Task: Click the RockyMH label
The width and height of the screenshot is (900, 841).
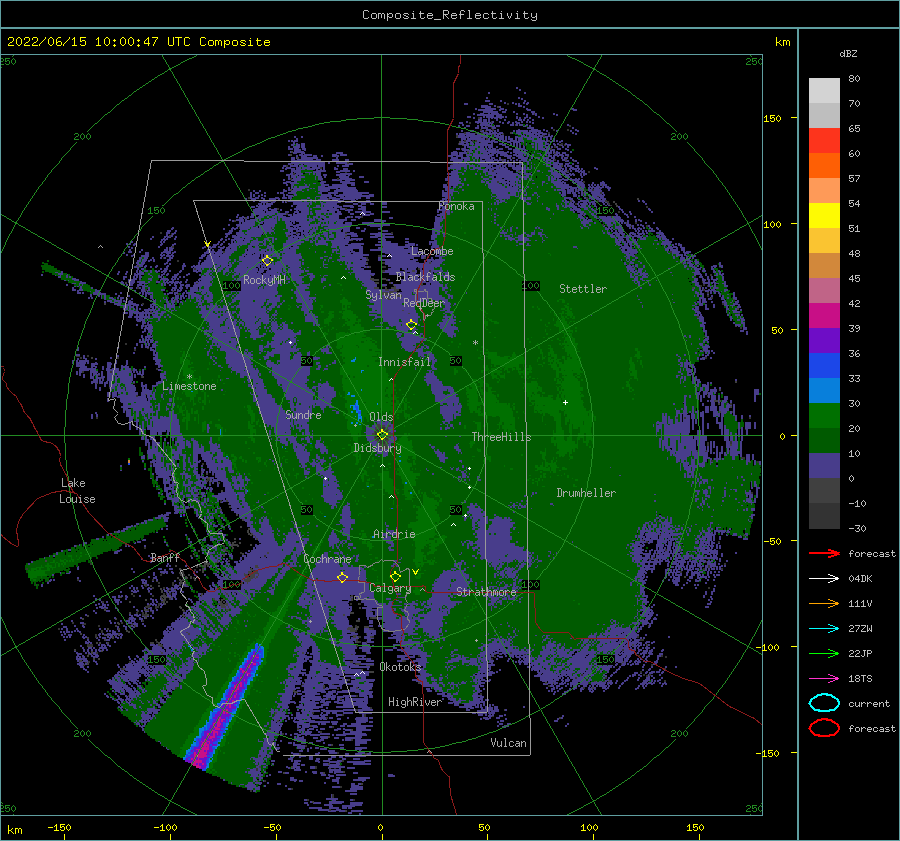Action: tap(264, 280)
